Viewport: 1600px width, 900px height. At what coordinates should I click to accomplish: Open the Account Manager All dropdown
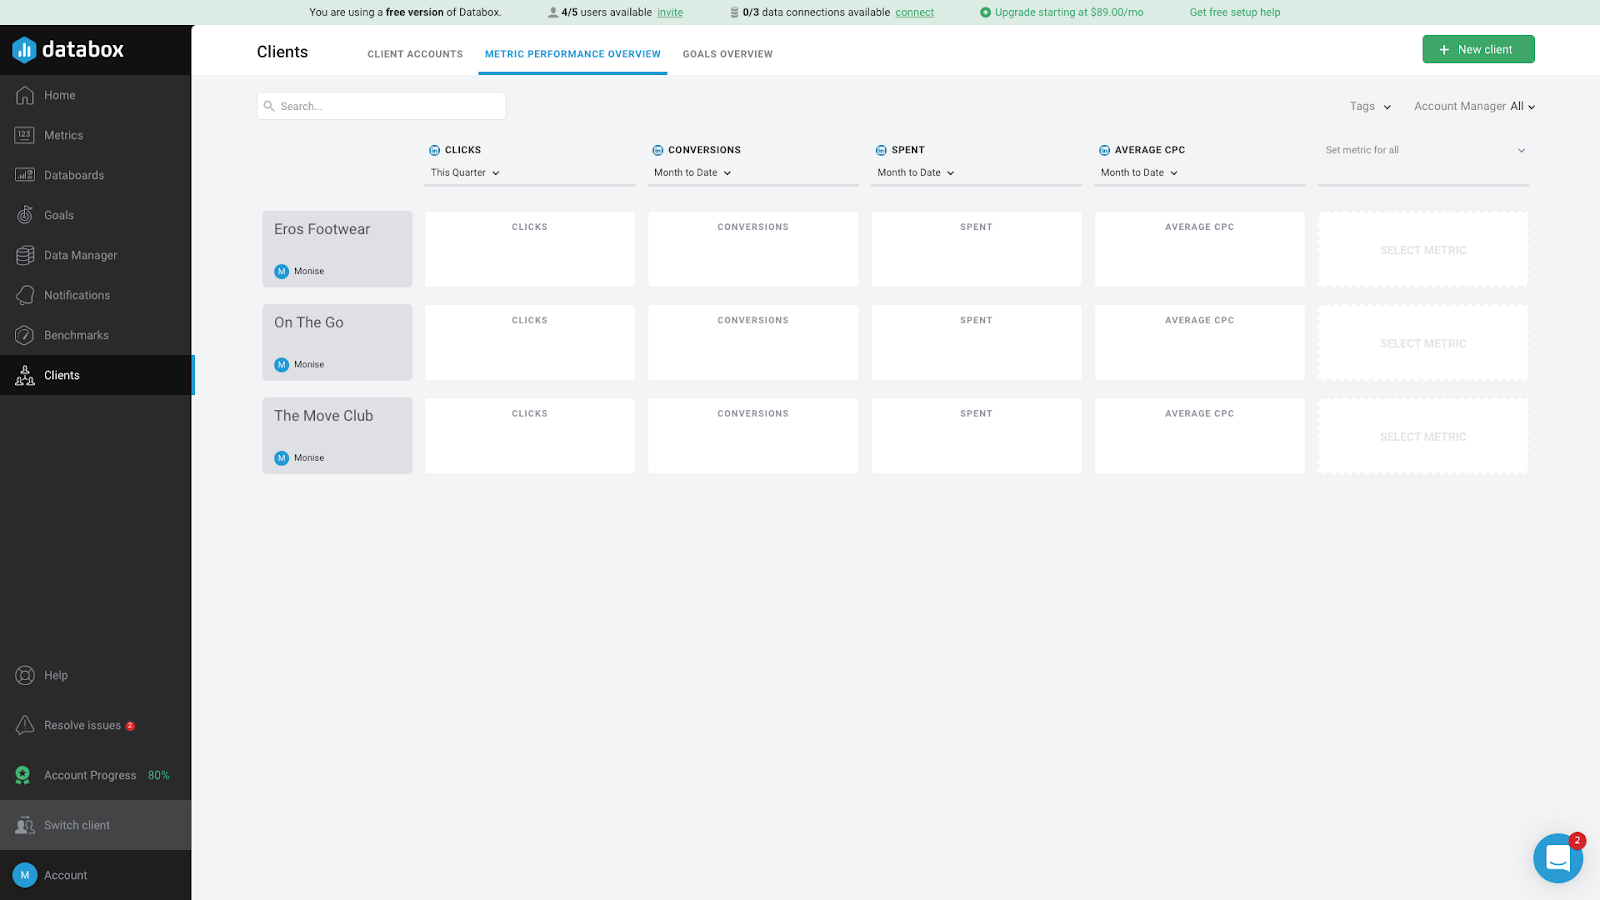pyautogui.click(x=1474, y=106)
